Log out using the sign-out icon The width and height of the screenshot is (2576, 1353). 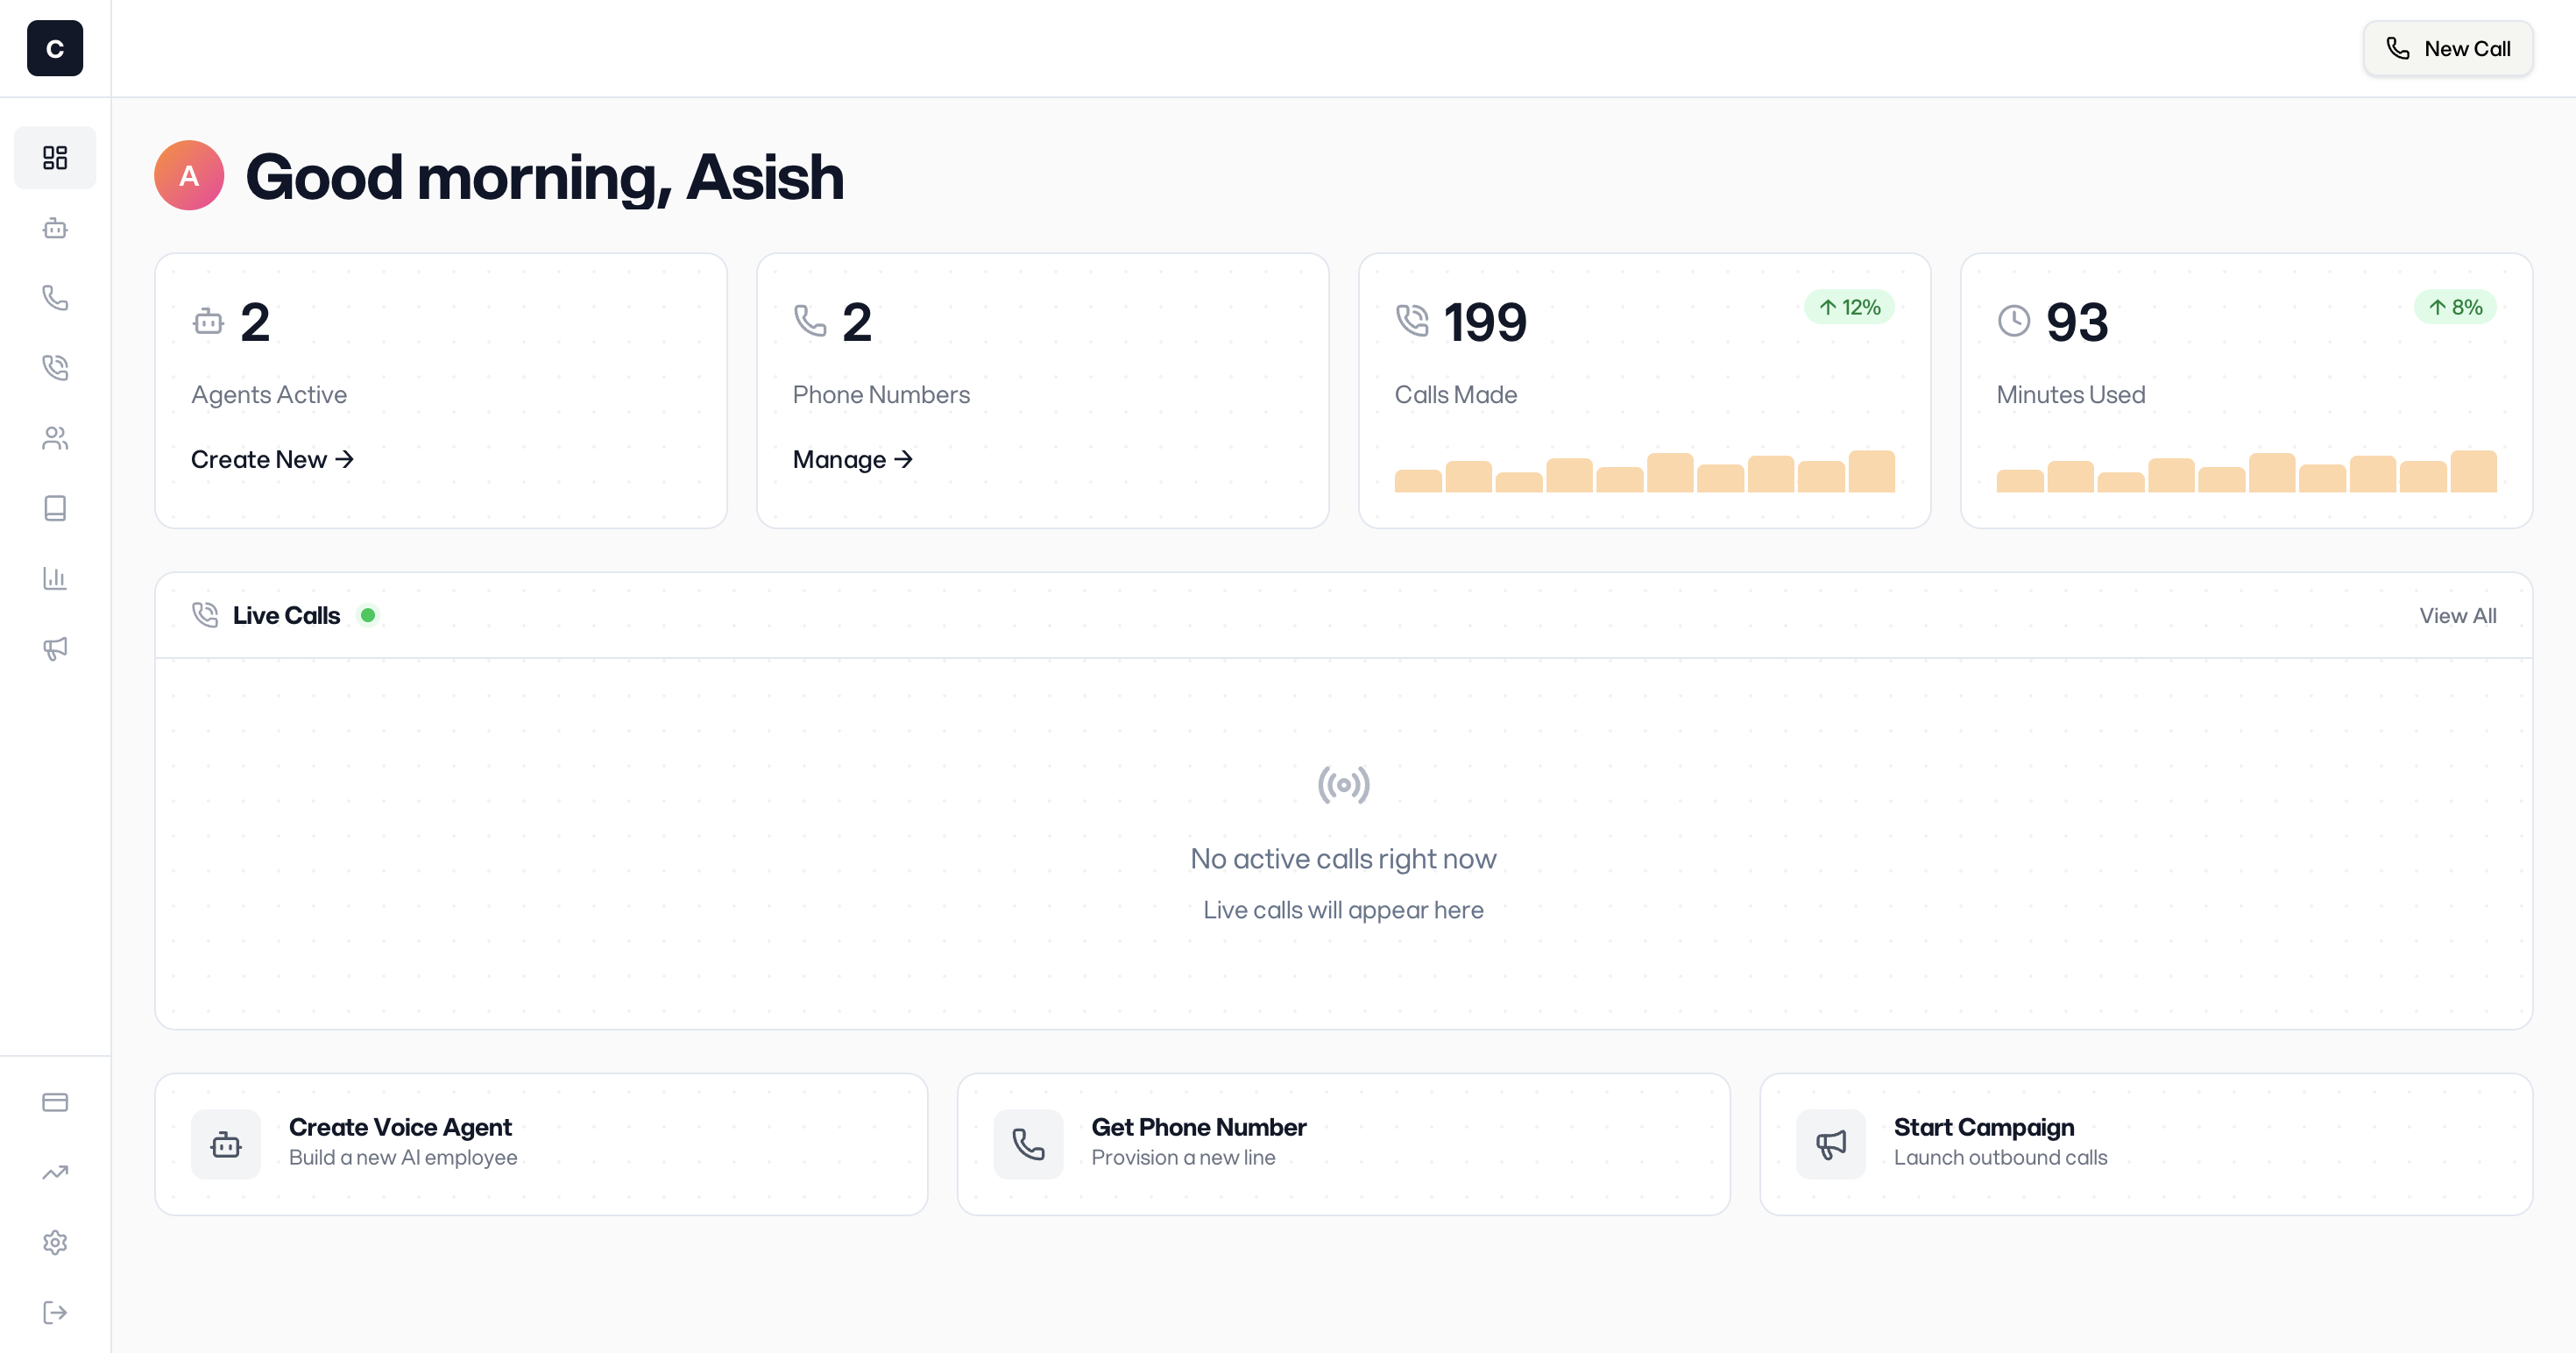55,1313
